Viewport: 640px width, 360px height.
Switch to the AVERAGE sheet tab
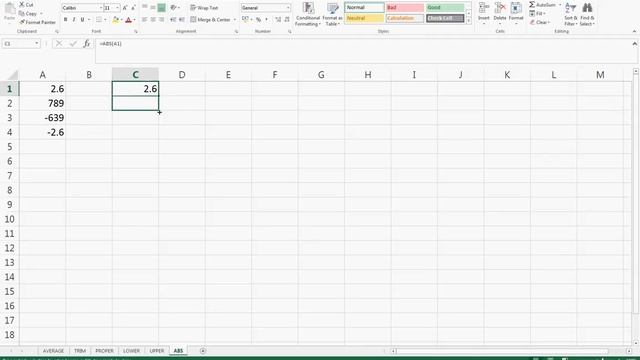(x=53, y=351)
